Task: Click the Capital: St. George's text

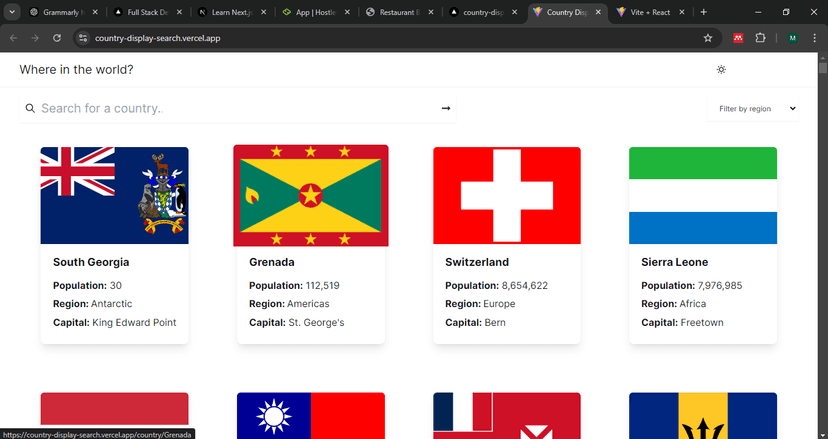Action: pyautogui.click(x=297, y=323)
